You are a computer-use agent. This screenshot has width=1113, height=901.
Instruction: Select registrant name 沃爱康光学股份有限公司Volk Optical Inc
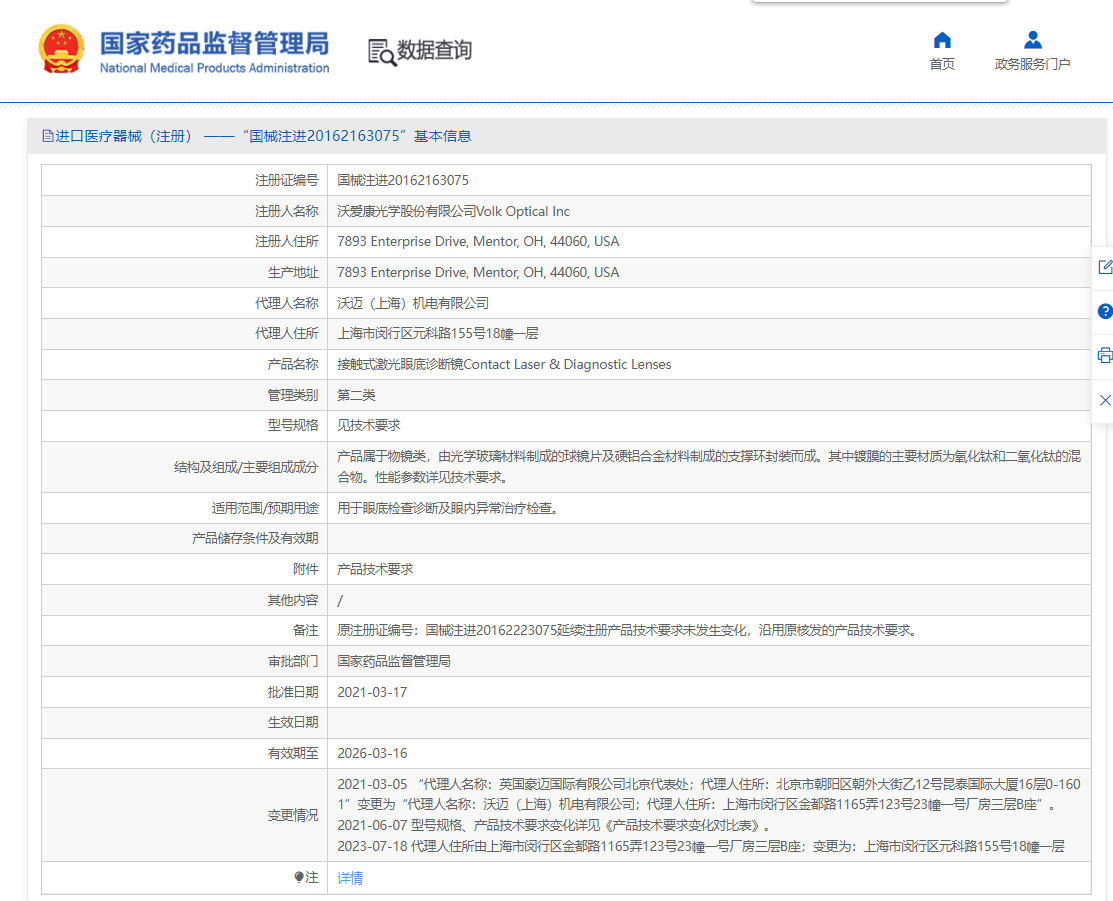tap(454, 211)
